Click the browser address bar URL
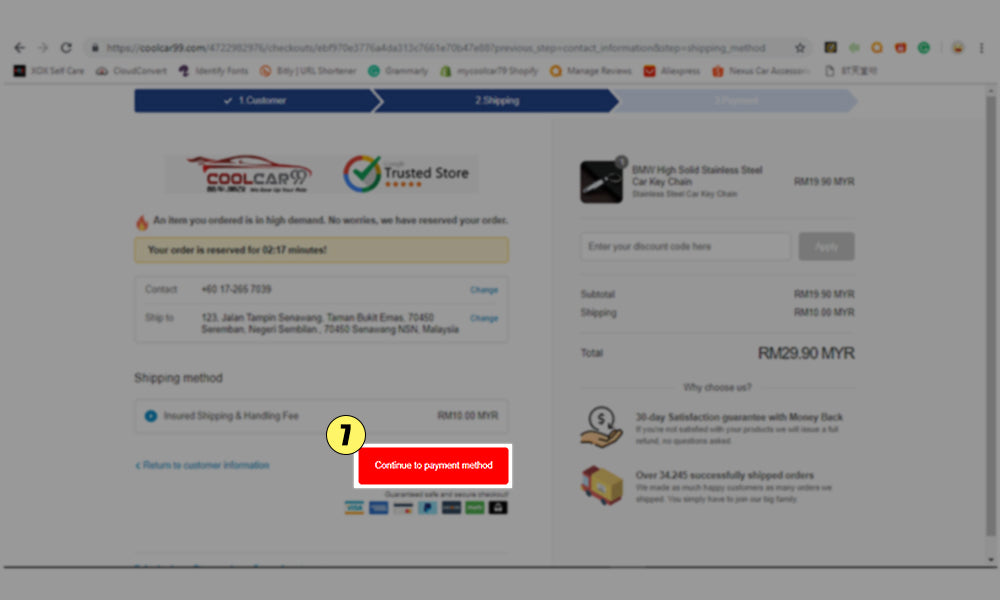The image size is (1000, 600). pos(436,48)
